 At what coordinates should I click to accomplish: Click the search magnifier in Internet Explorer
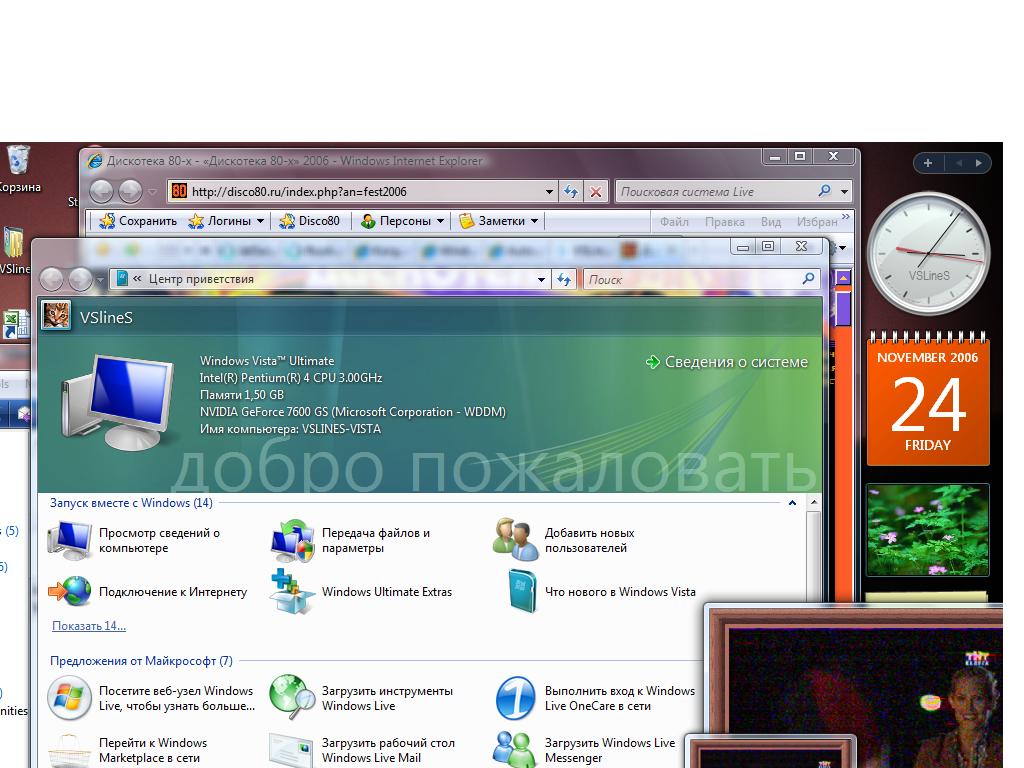point(824,191)
